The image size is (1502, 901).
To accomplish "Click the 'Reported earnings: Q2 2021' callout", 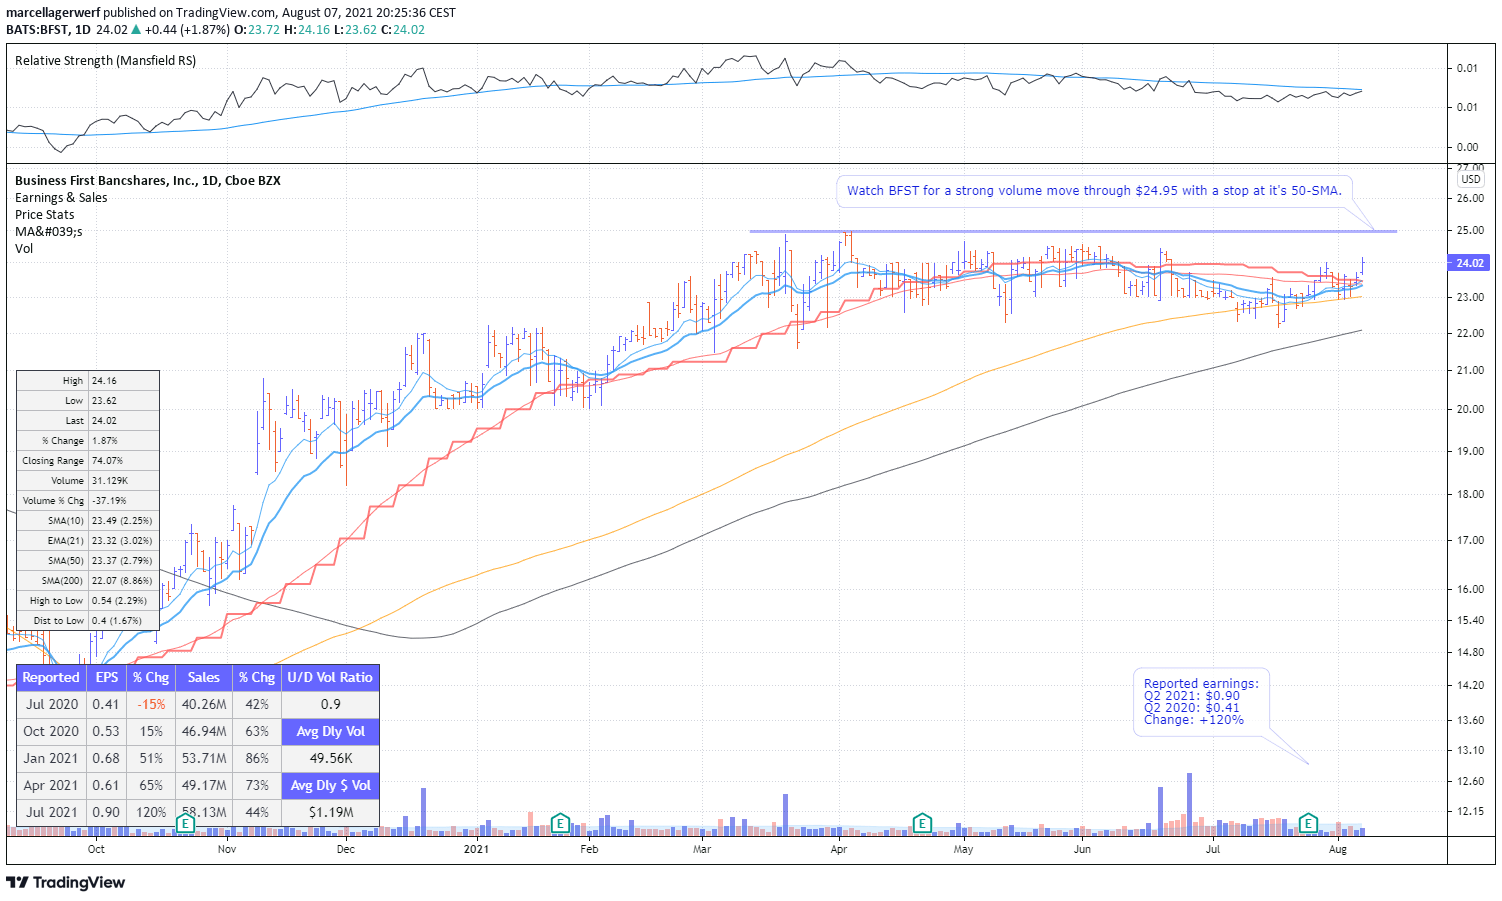I will pyautogui.click(x=1201, y=702).
